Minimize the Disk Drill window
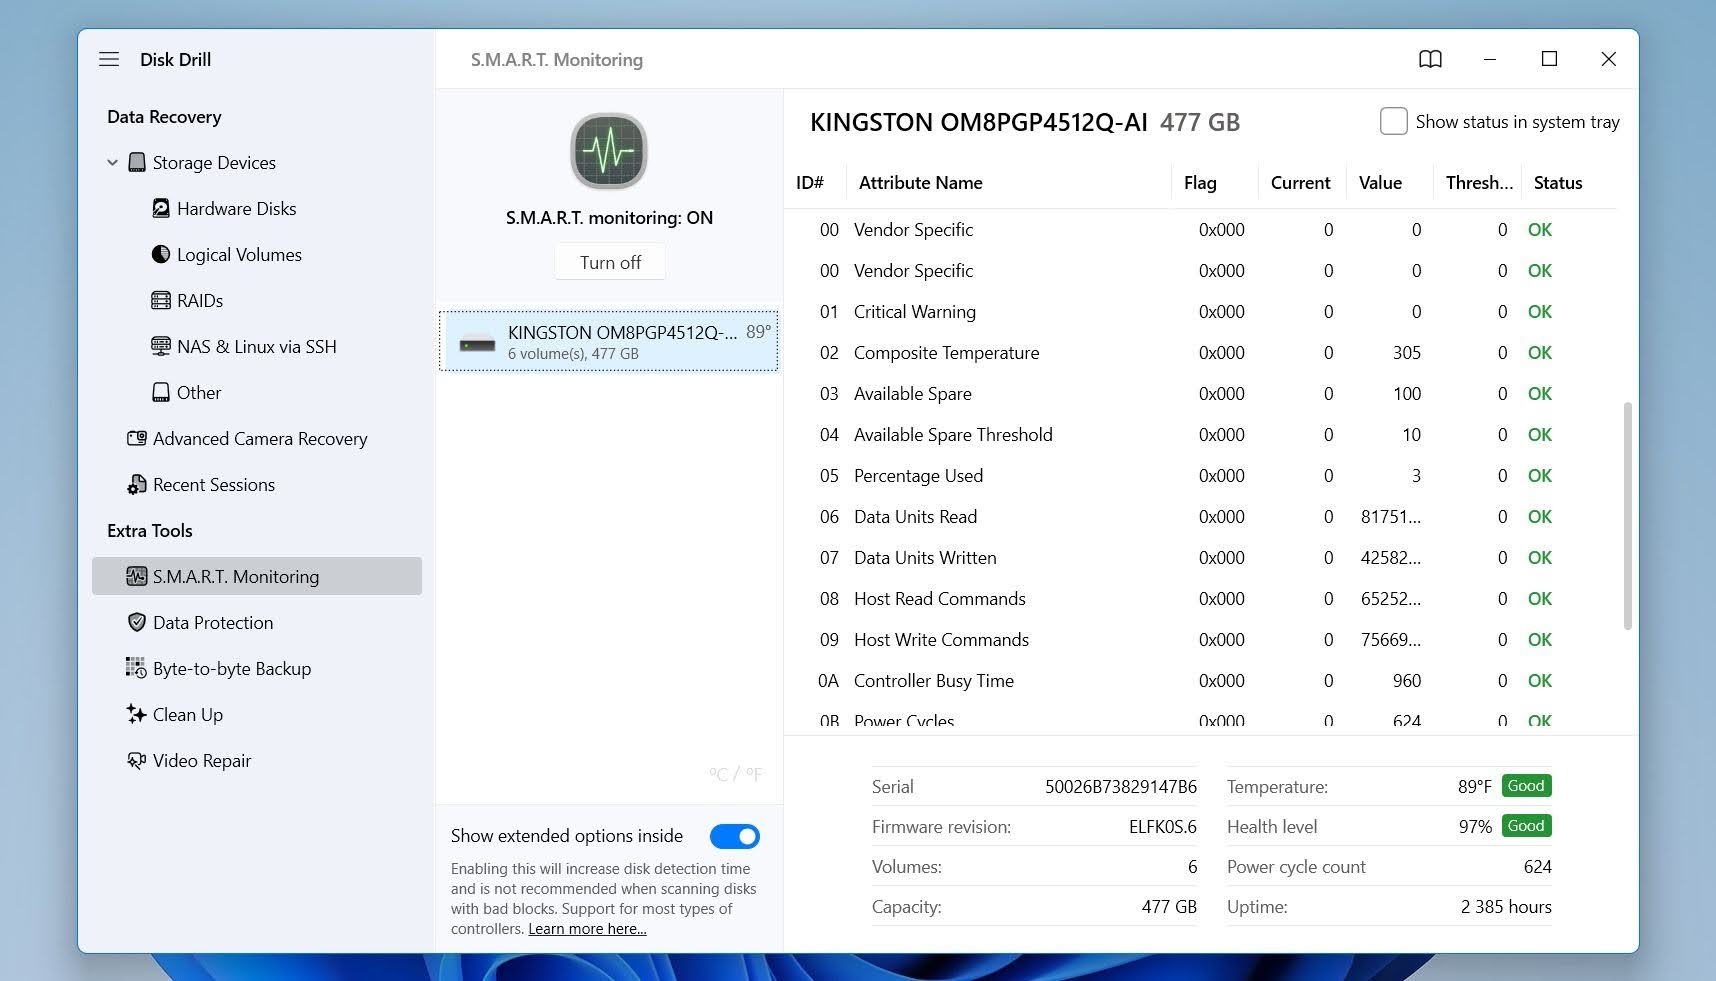 tap(1490, 60)
